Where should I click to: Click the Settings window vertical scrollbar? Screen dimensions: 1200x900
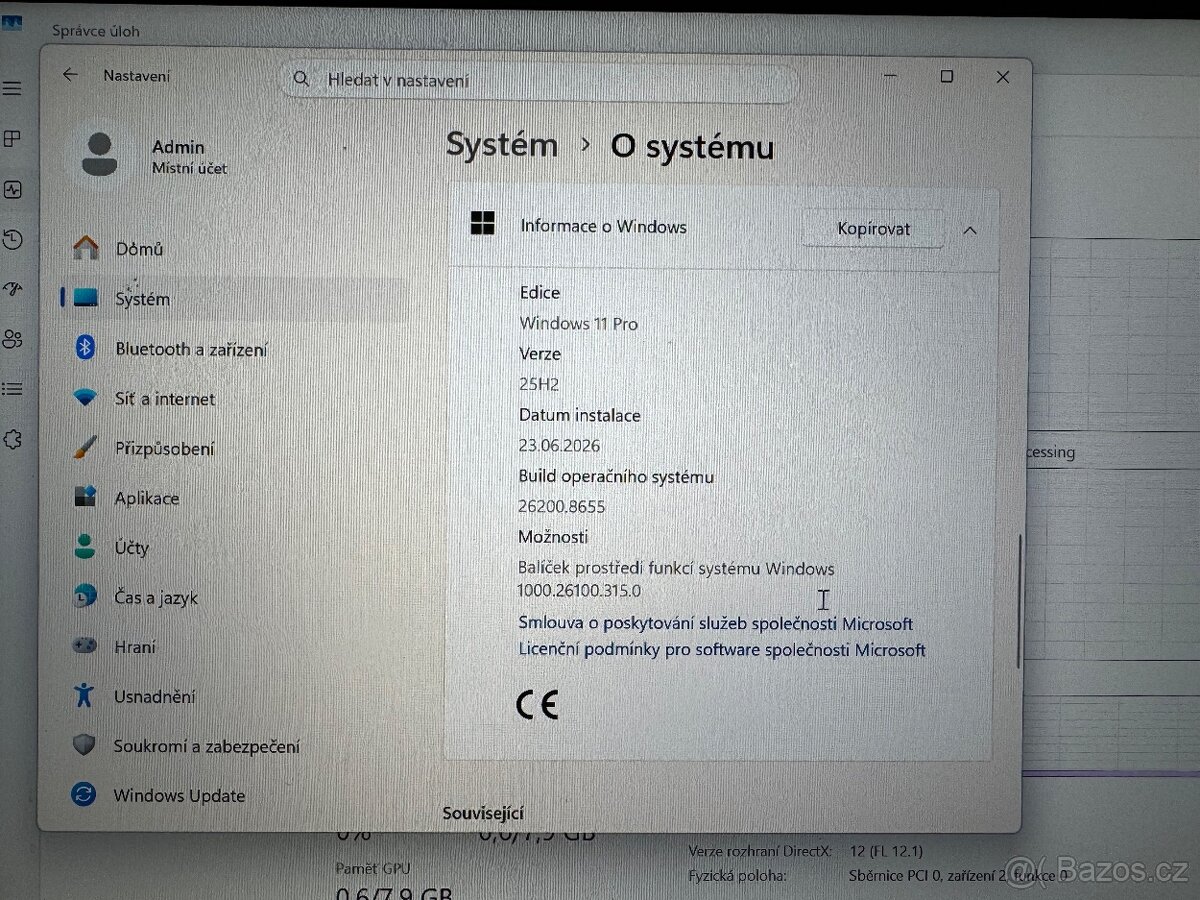pos(1018,600)
